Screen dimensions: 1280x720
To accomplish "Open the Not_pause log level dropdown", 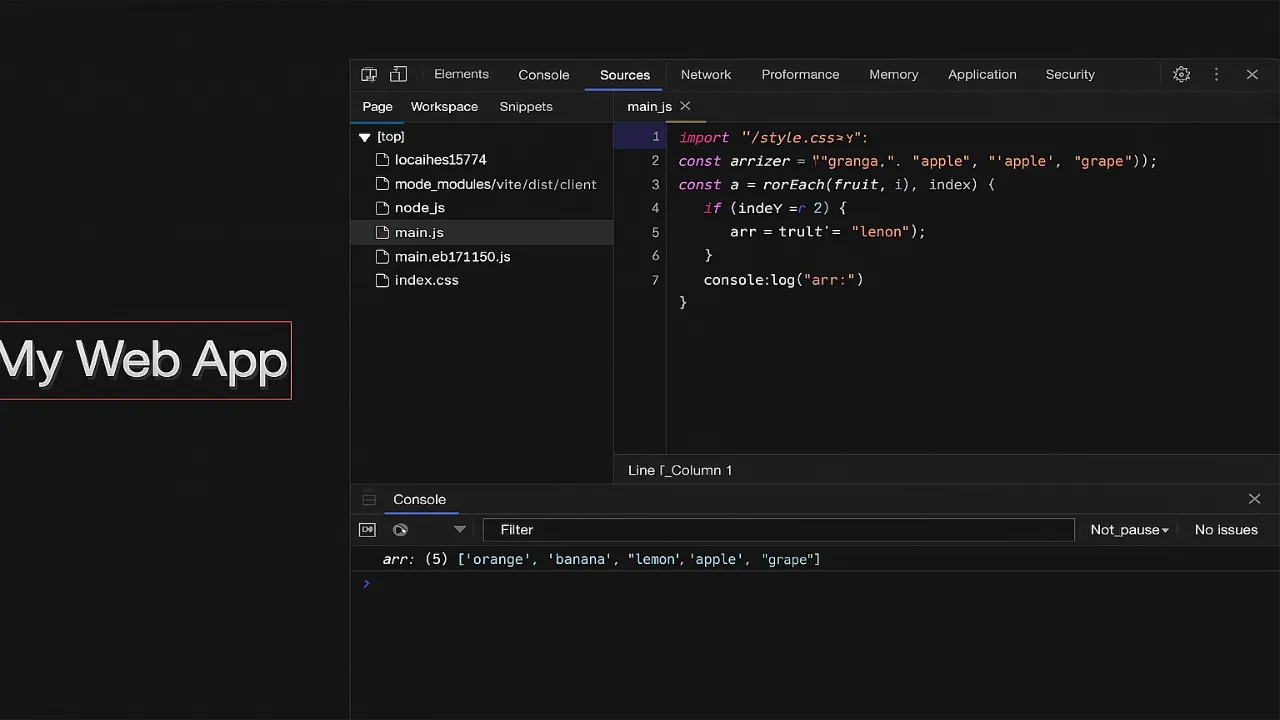I will (1129, 530).
